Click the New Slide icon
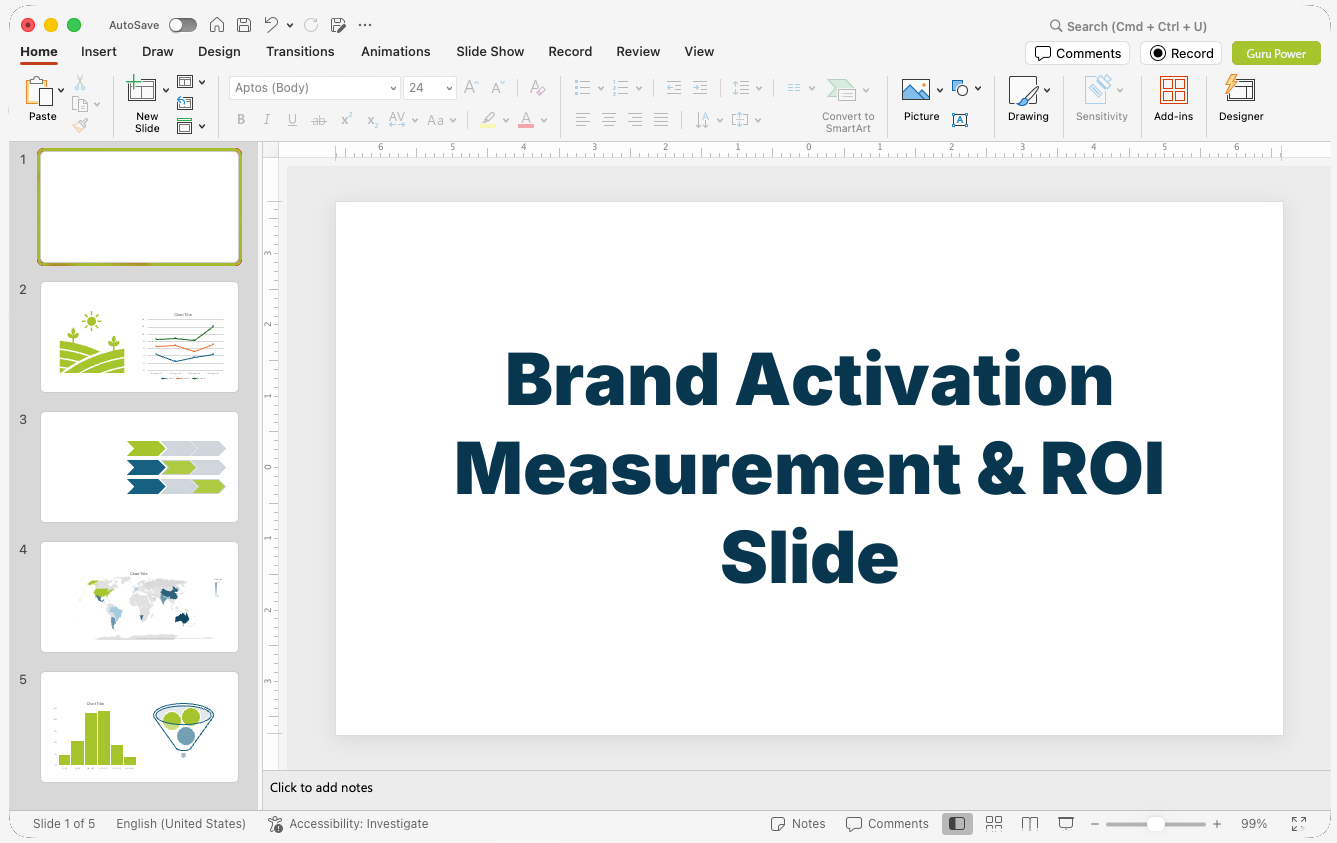Screen dimensions: 1337x843 click(141, 90)
